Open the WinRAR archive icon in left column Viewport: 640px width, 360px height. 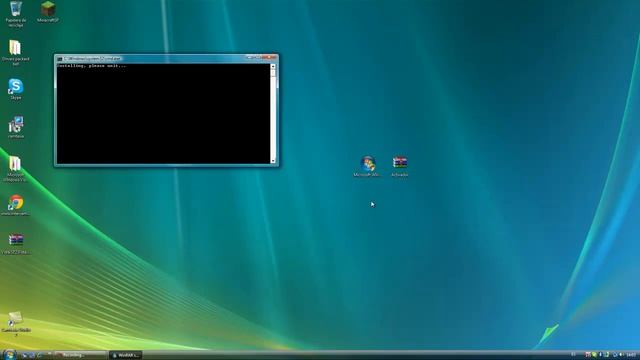pos(16,243)
